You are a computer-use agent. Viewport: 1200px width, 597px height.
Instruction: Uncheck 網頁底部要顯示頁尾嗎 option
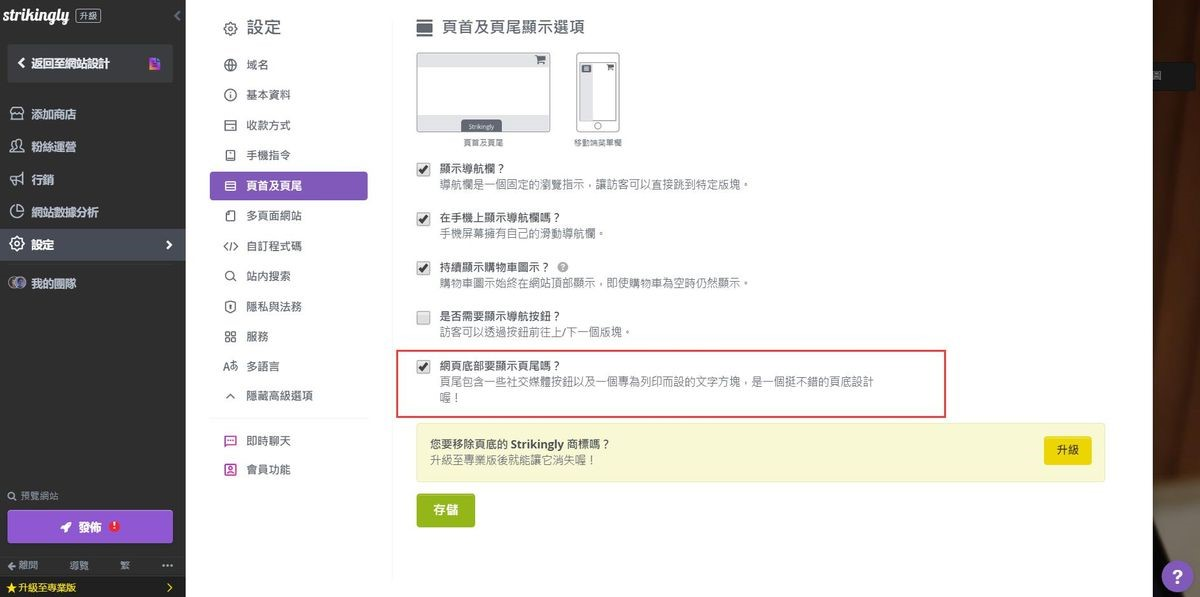(423, 364)
